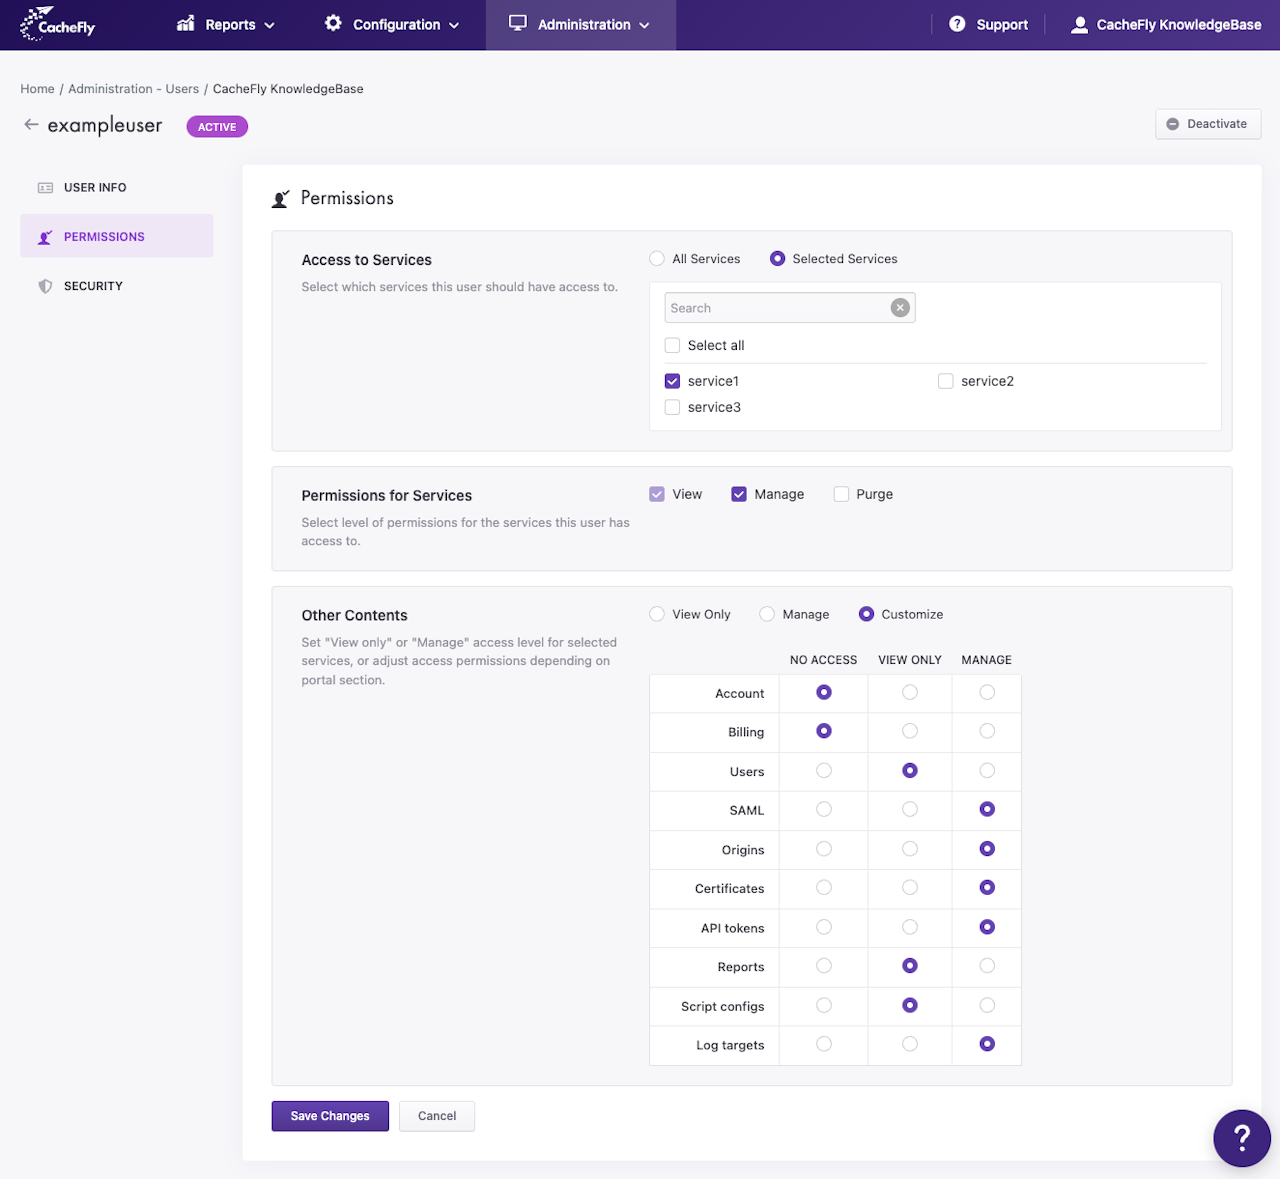This screenshot has width=1280, height=1179.
Task: Set Billing to View Only
Action: tap(910, 731)
